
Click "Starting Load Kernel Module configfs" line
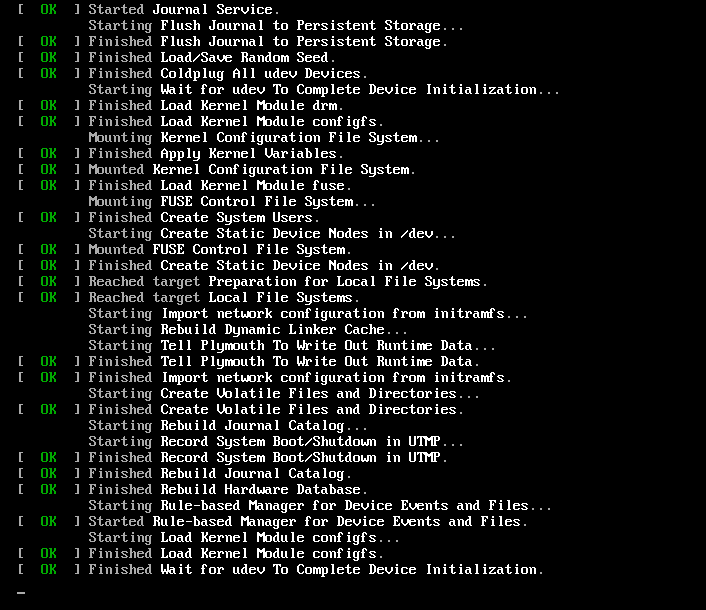(x=244, y=537)
